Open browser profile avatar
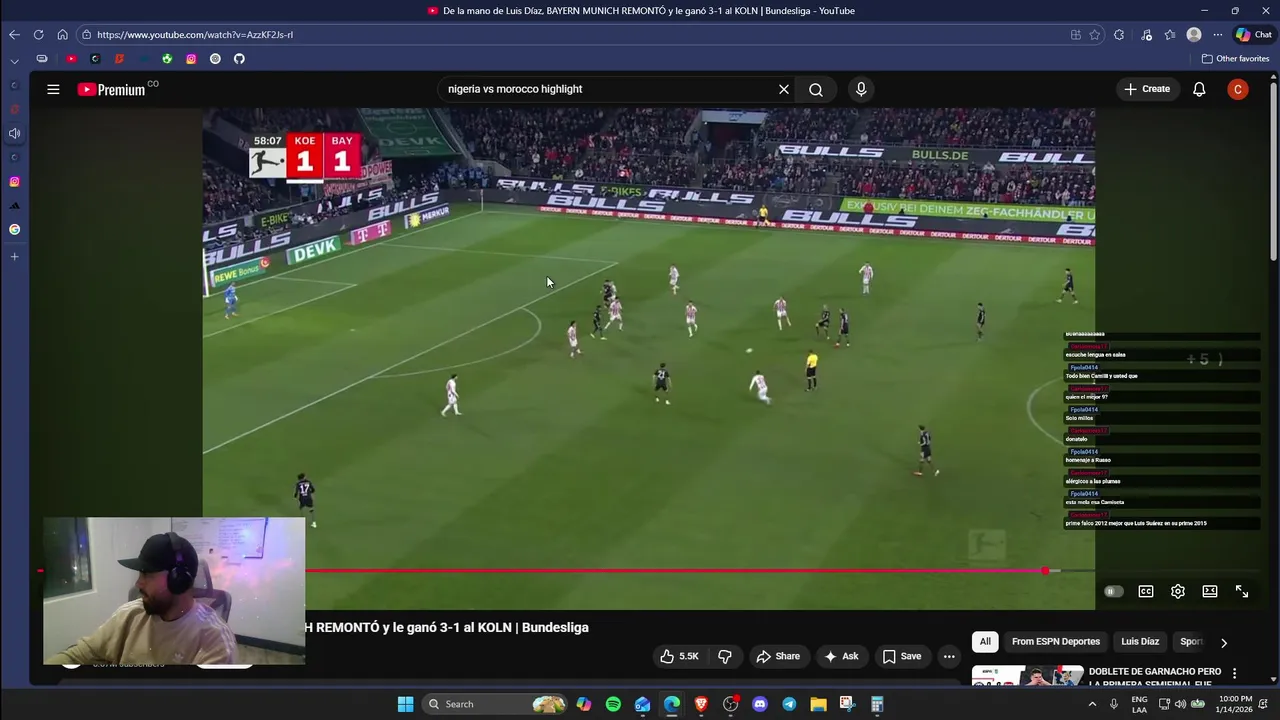1280x720 pixels. [1194, 34]
